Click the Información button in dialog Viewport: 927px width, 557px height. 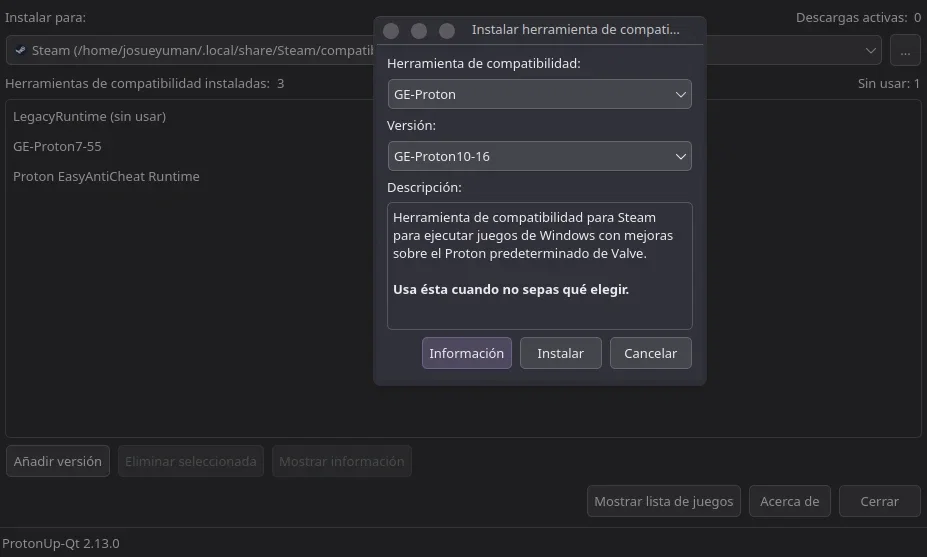point(466,353)
